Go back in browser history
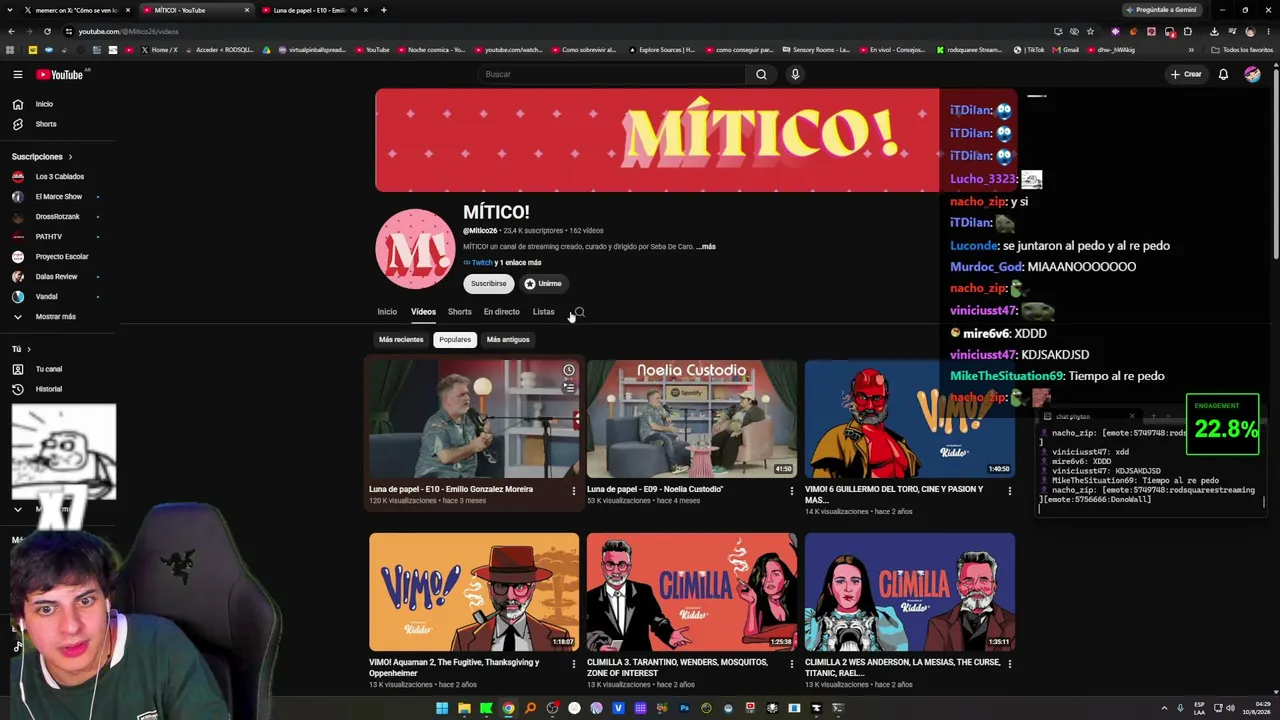This screenshot has height=720, width=1280. (11, 31)
